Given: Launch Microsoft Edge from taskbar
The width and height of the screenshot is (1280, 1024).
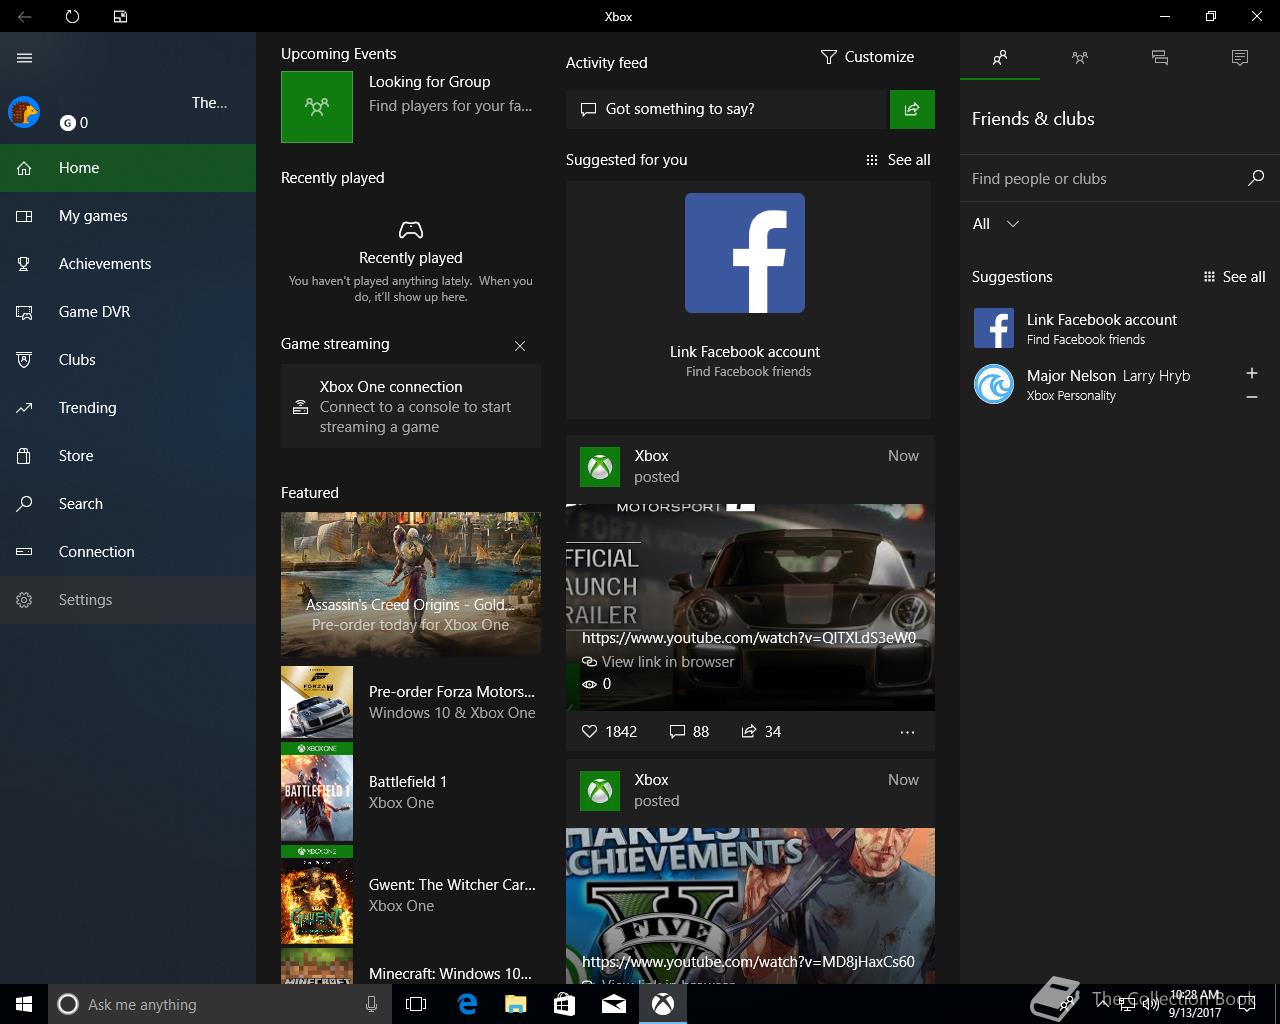Looking at the screenshot, I should [467, 1004].
